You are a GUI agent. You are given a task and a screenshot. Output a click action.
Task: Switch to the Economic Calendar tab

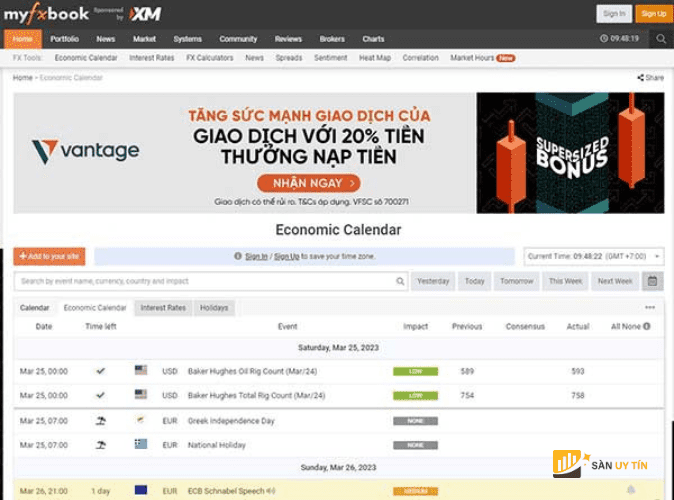point(95,308)
